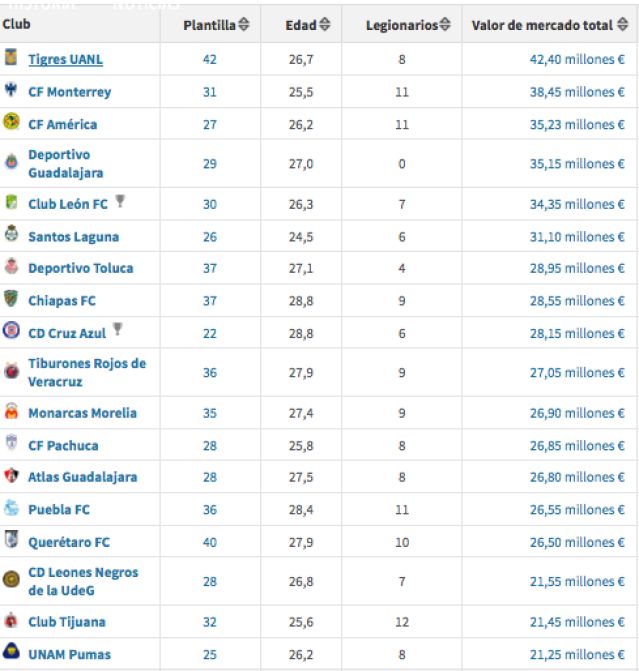This screenshot has width=639, height=671.
Task: Open the Querétaro FC club page
Action: pos(69,542)
